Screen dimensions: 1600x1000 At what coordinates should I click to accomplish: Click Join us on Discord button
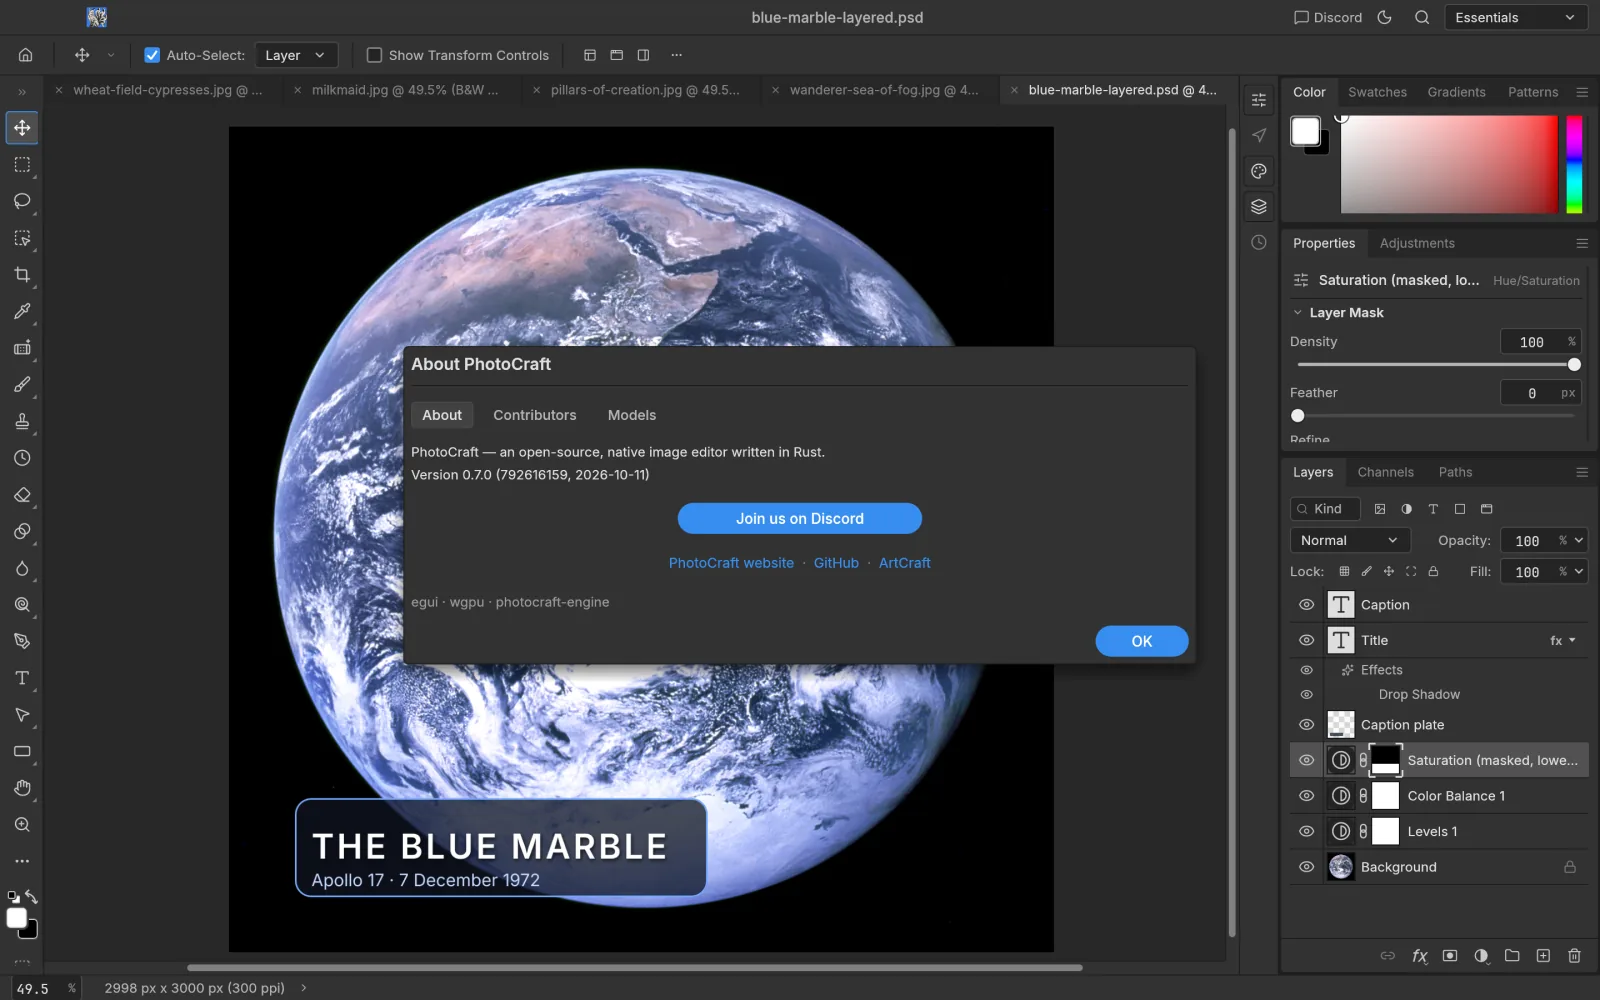800,518
